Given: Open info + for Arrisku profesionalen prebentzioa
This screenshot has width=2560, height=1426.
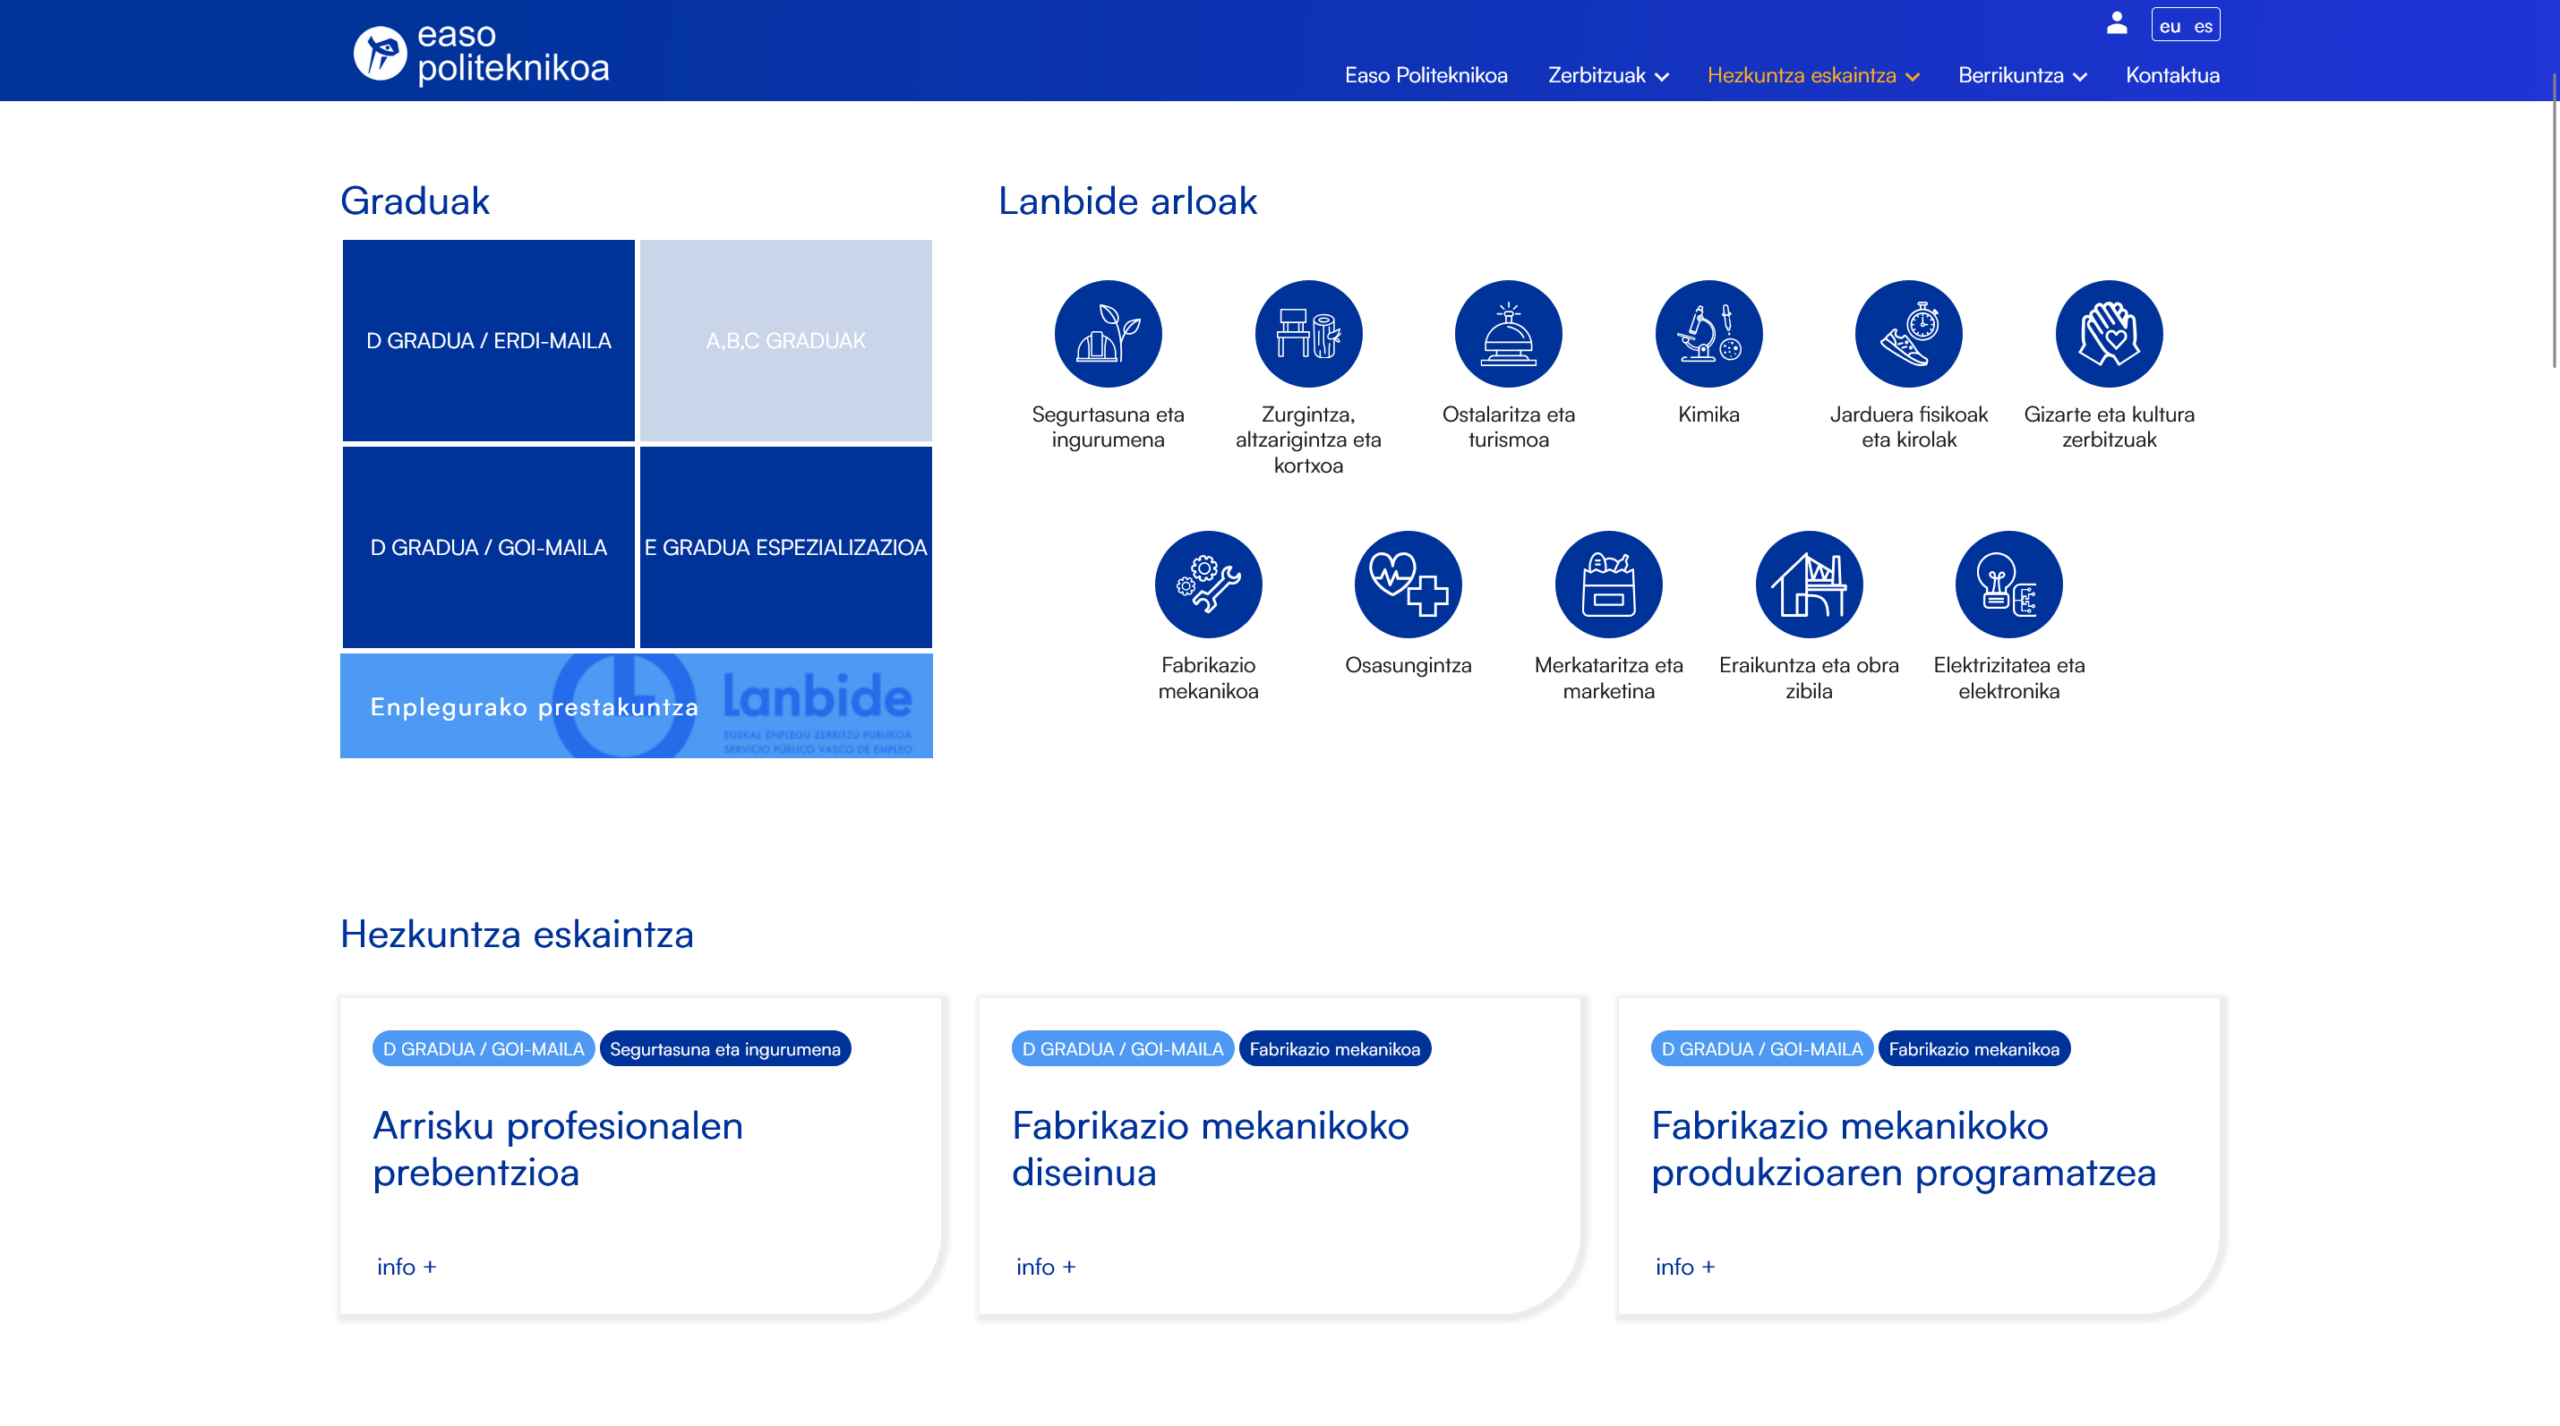Looking at the screenshot, I should [406, 1267].
